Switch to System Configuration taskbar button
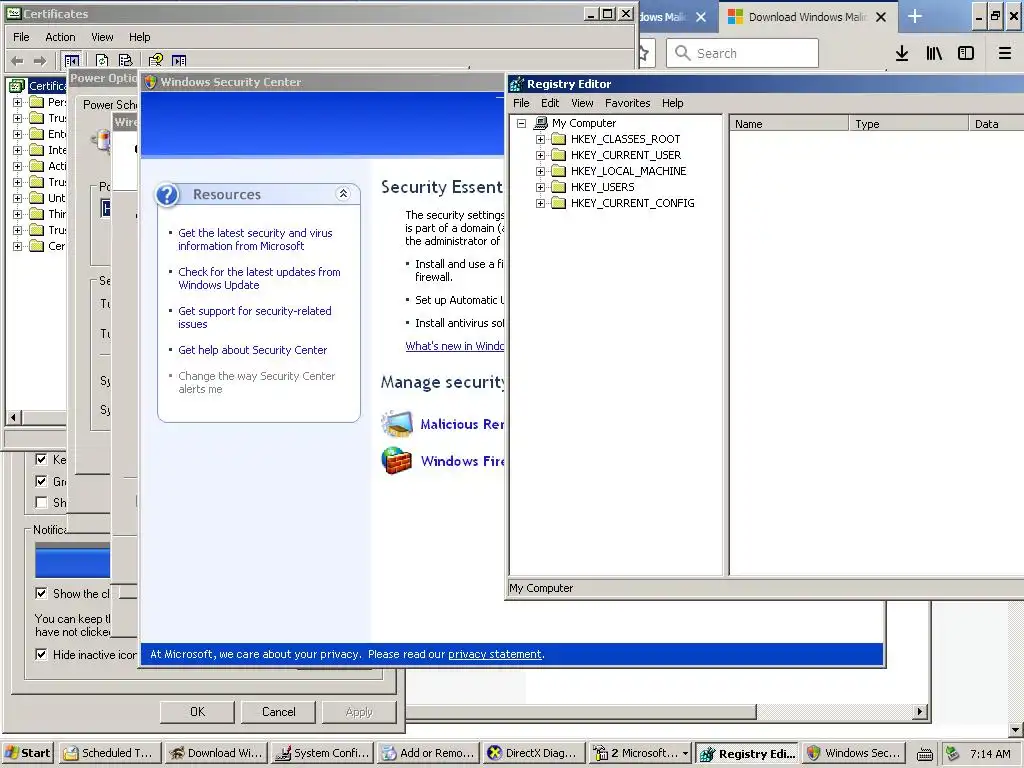This screenshot has height=768, width=1024. coord(321,753)
